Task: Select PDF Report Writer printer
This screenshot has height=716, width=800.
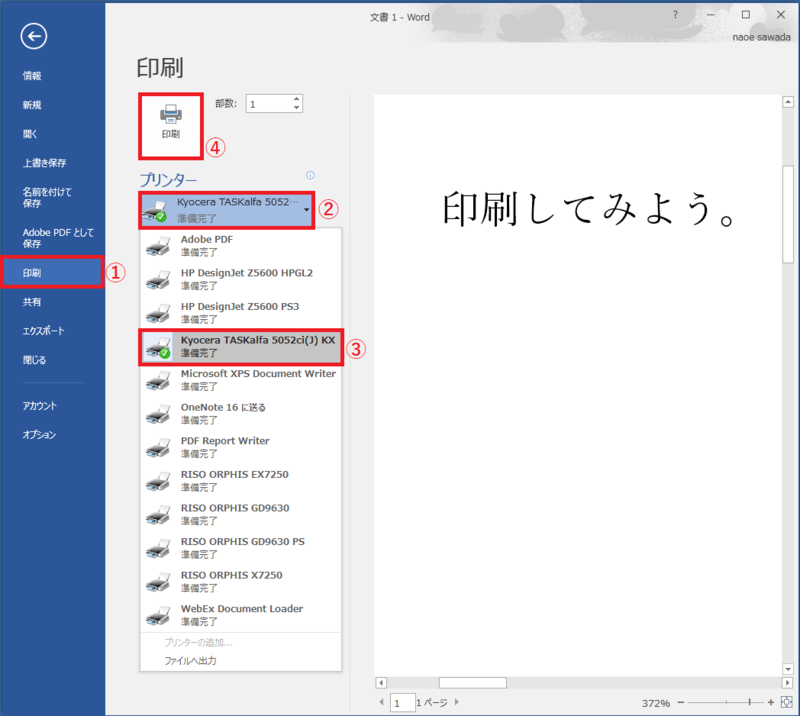Action: [x=241, y=448]
